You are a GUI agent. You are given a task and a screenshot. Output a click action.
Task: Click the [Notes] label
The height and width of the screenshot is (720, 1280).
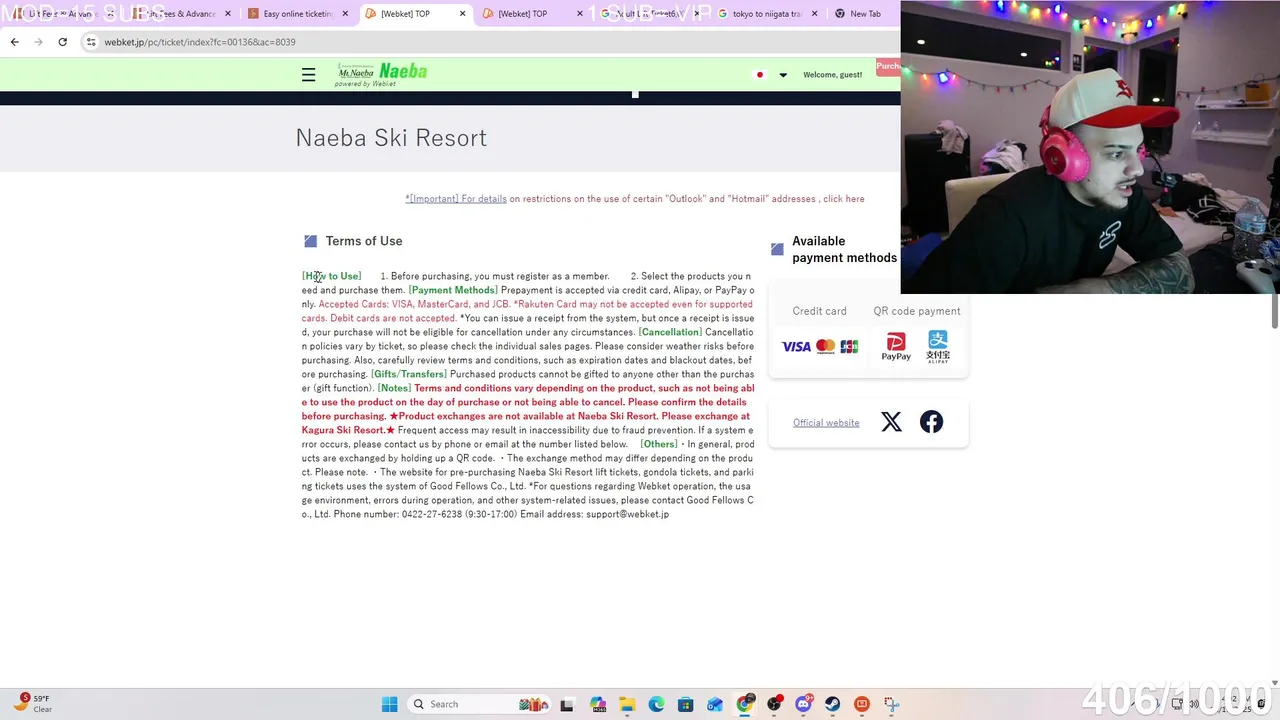pos(394,388)
